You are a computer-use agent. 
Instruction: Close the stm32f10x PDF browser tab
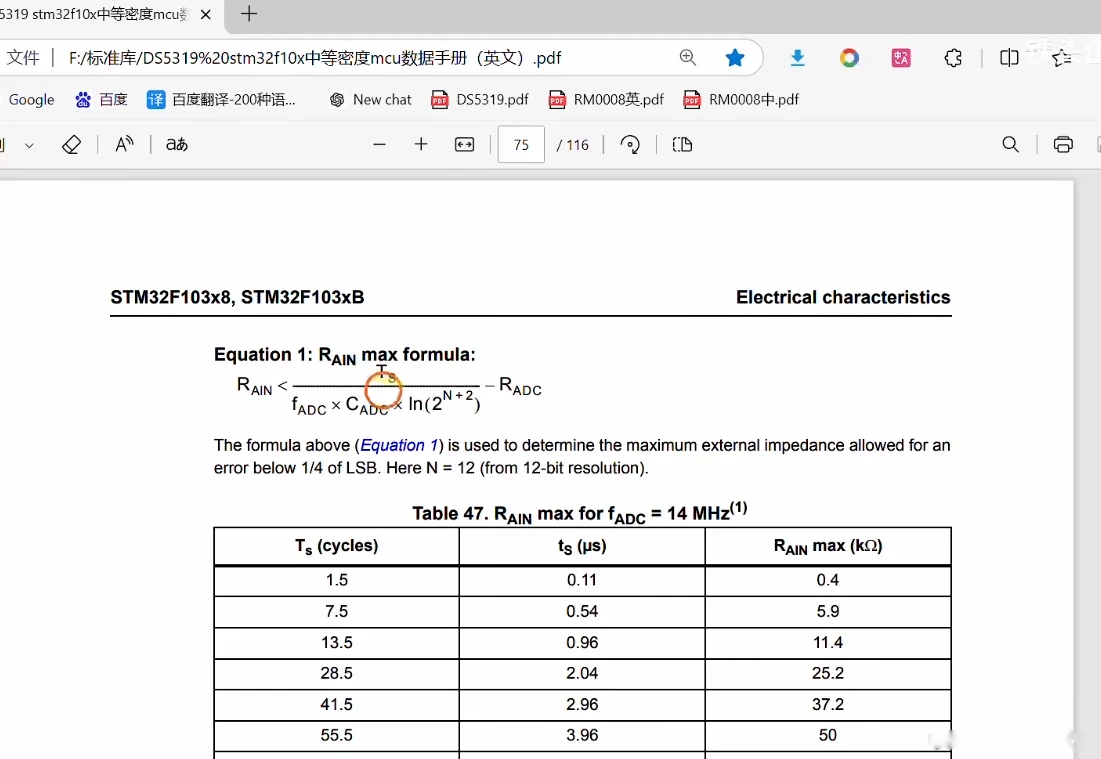click(x=206, y=14)
